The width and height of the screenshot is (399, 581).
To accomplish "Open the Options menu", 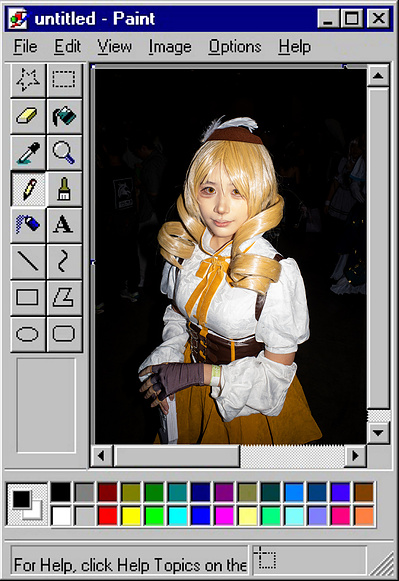I will 235,47.
